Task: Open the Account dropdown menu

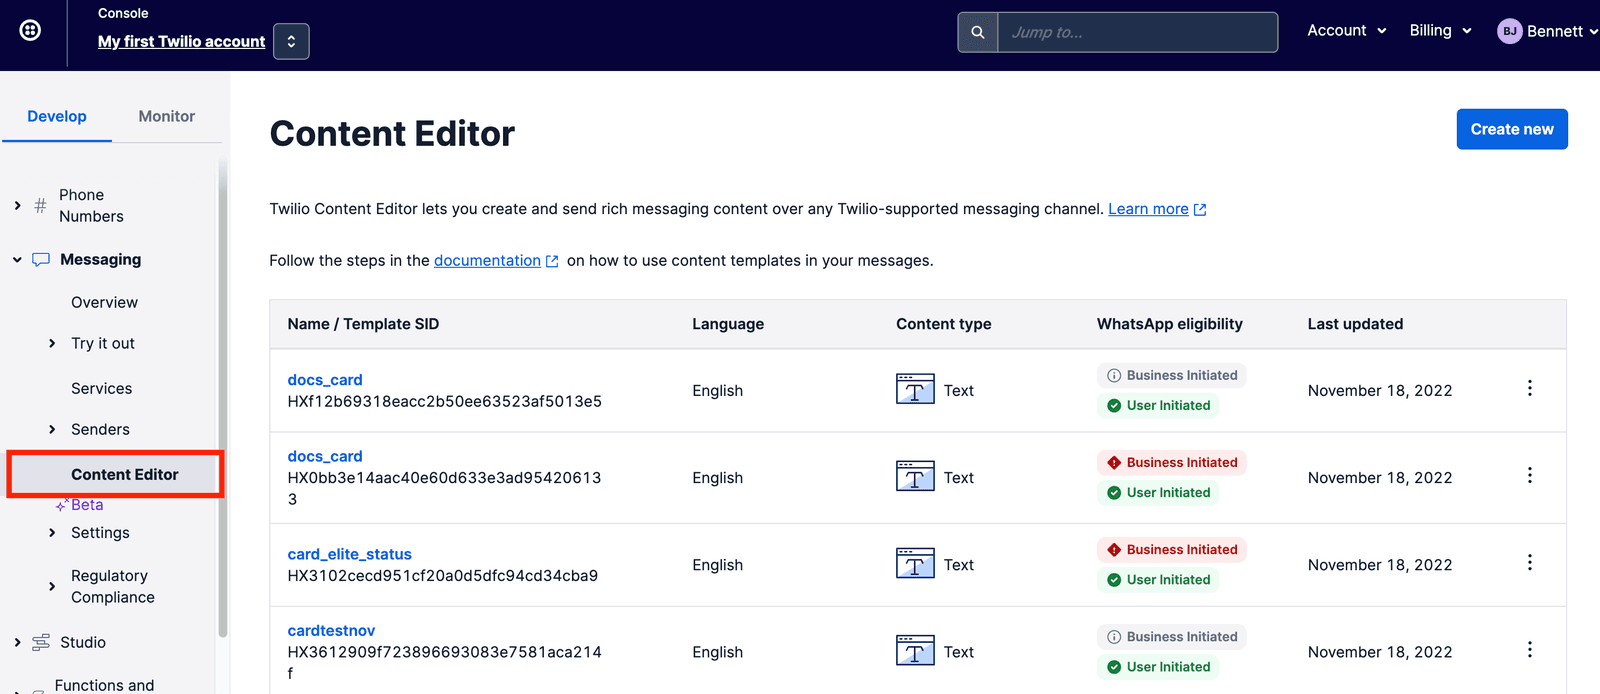Action: click(x=1346, y=31)
